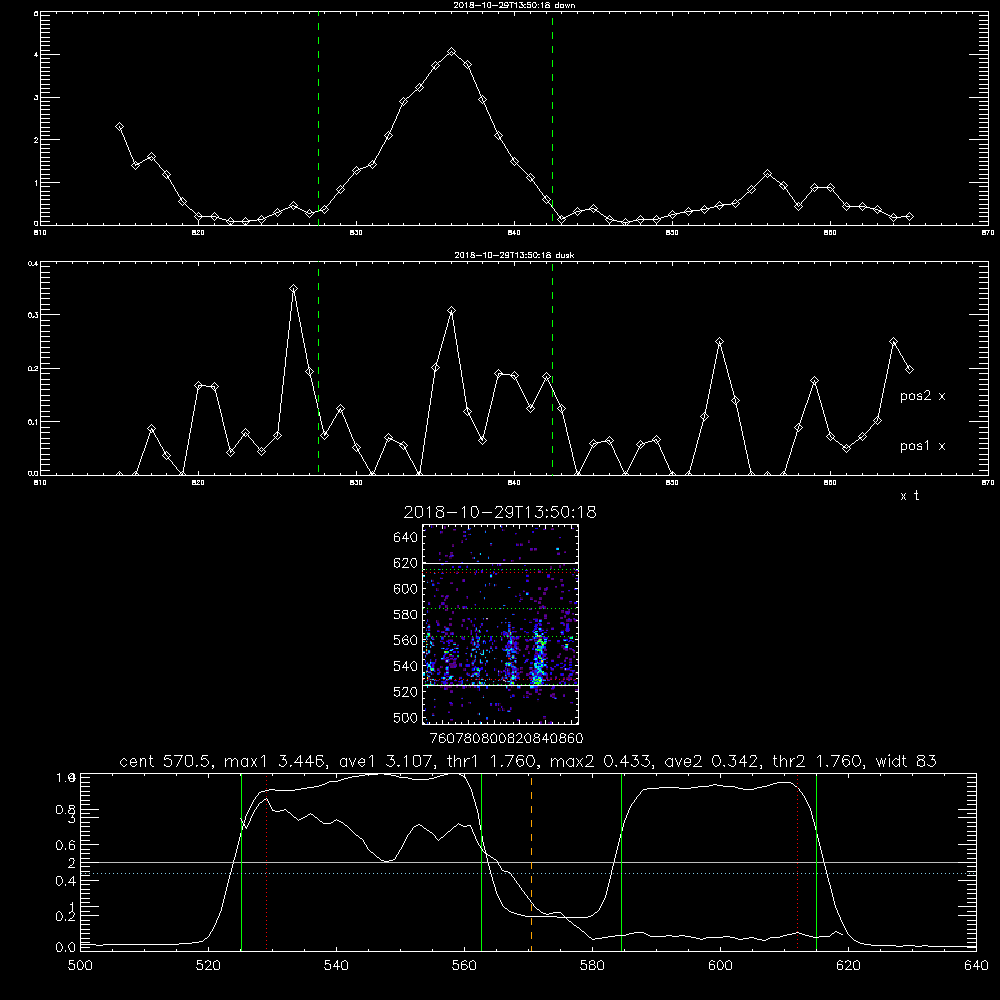Image resolution: width=1000 pixels, height=1000 pixels.
Task: Click the right green dashed line in the dawn plot
Action: click(x=552, y=118)
